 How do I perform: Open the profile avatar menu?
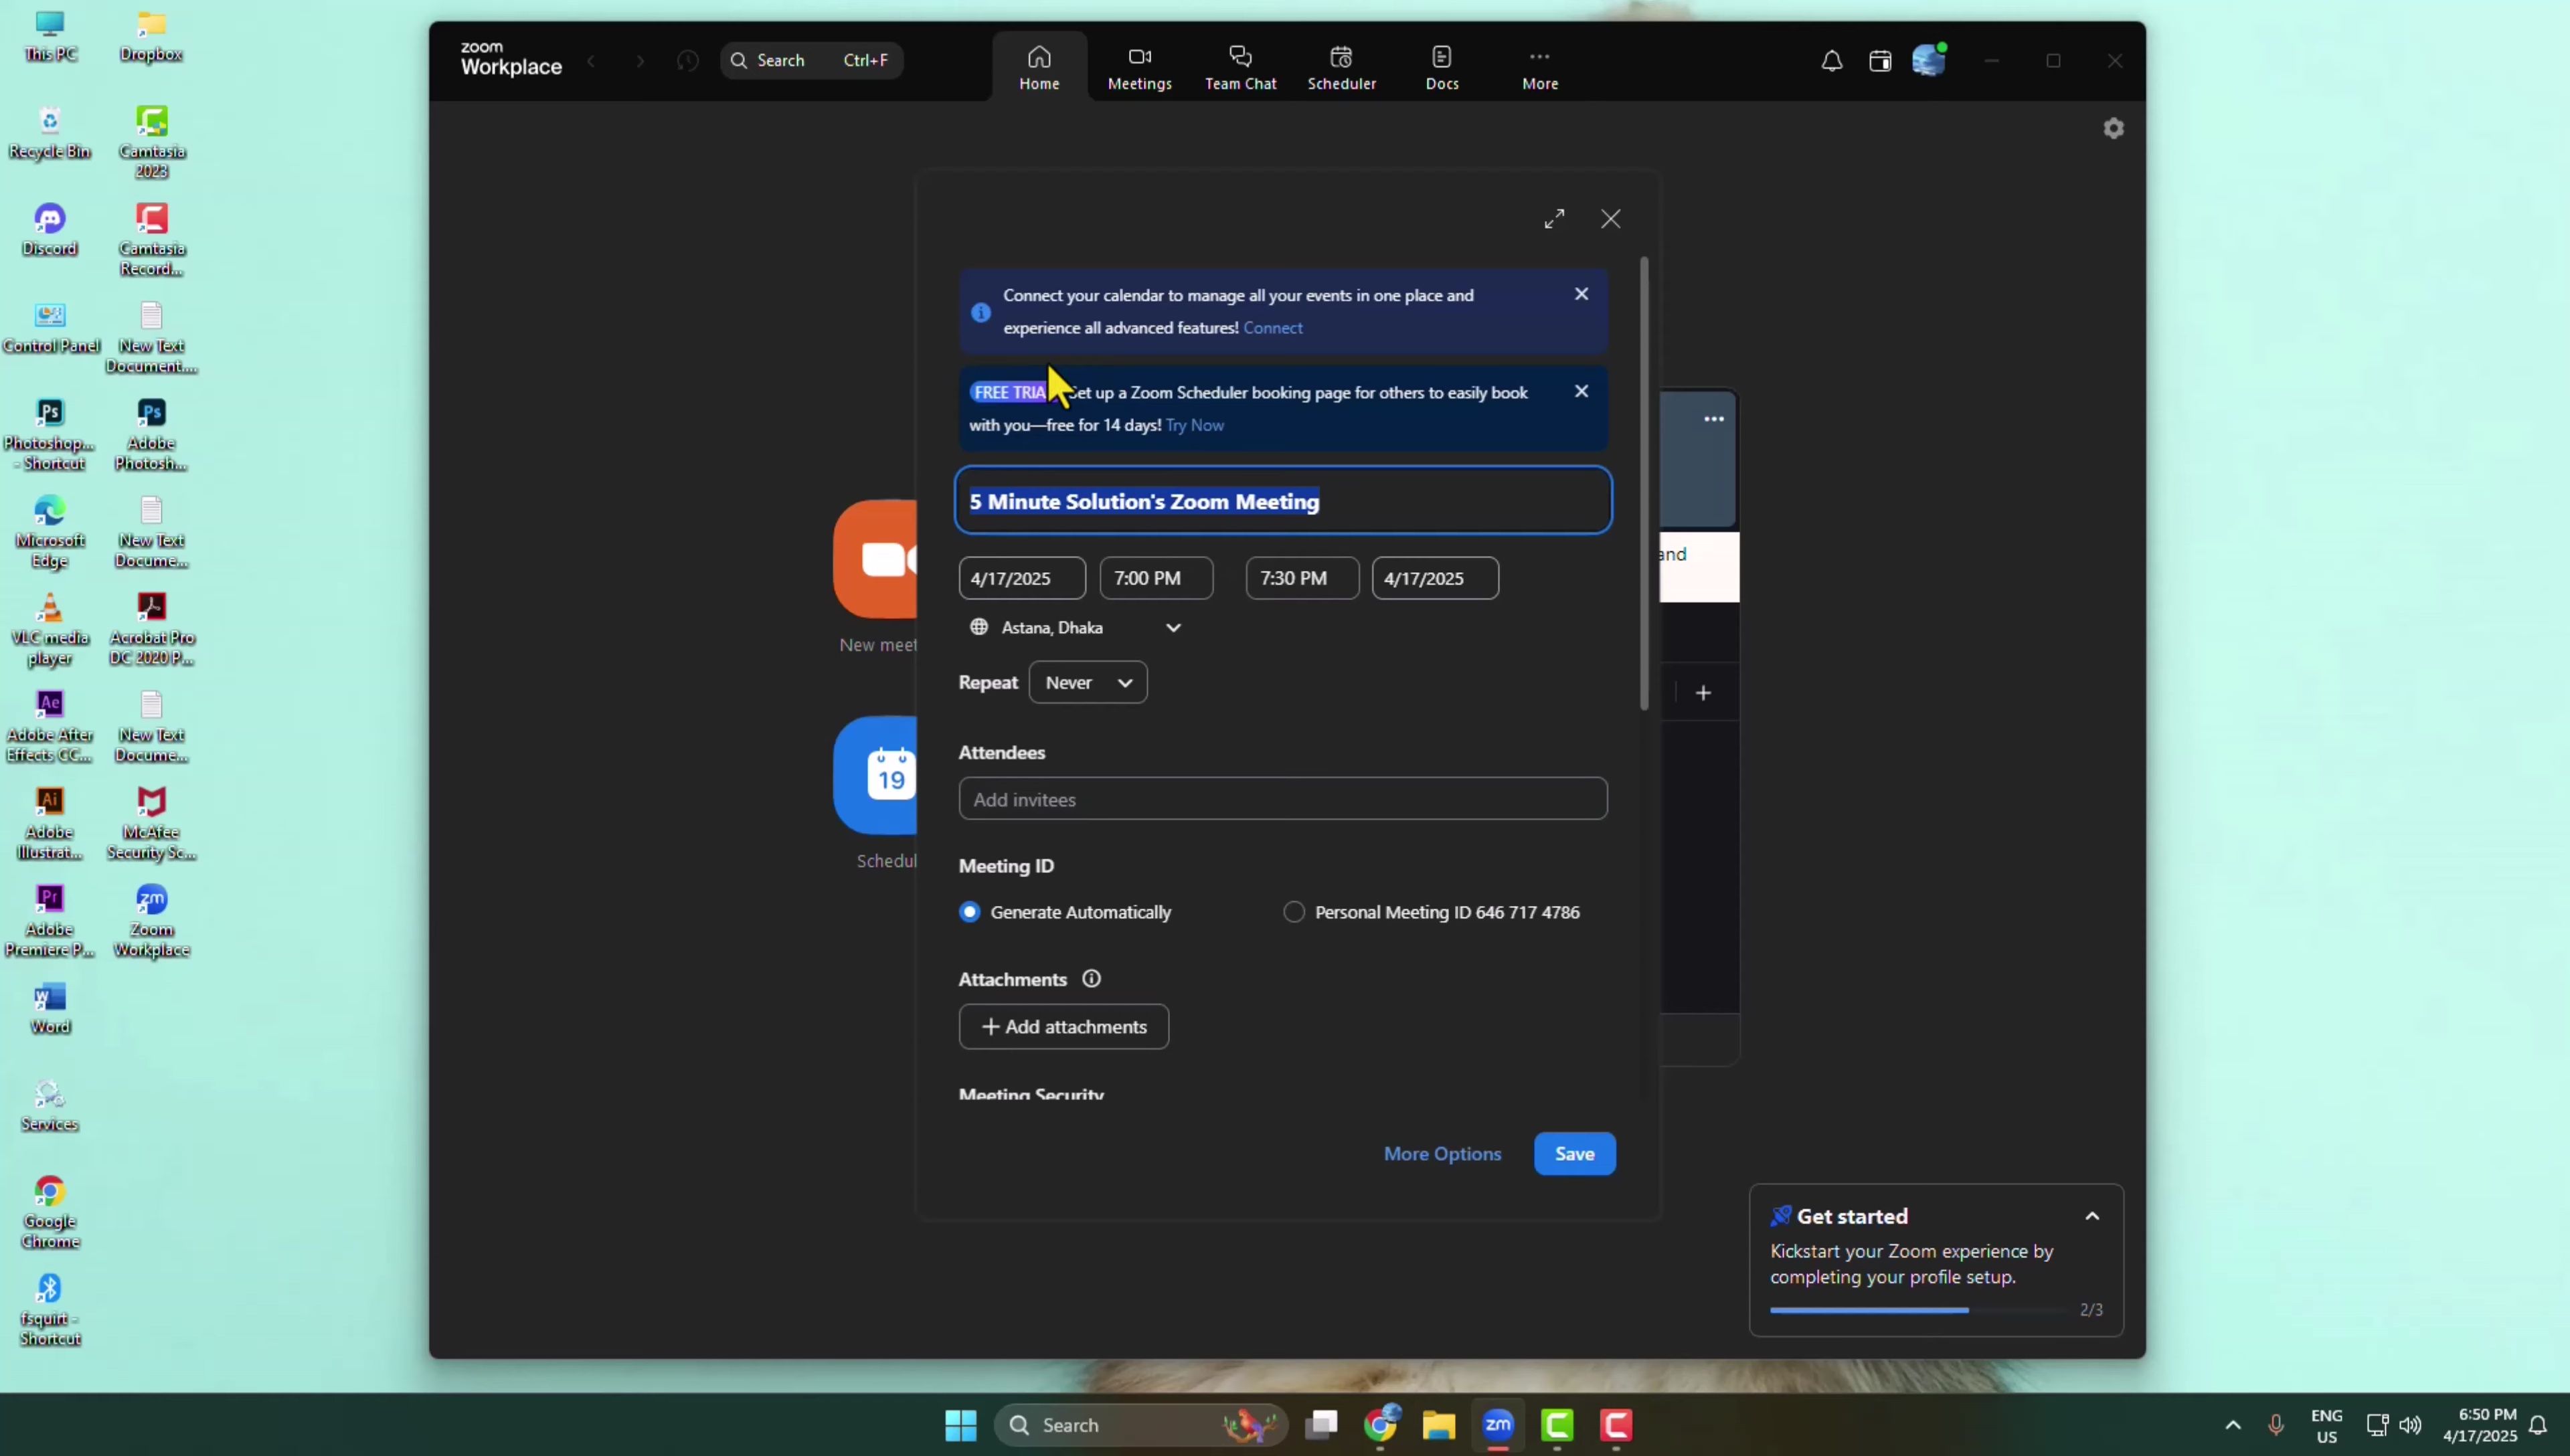point(1928,60)
